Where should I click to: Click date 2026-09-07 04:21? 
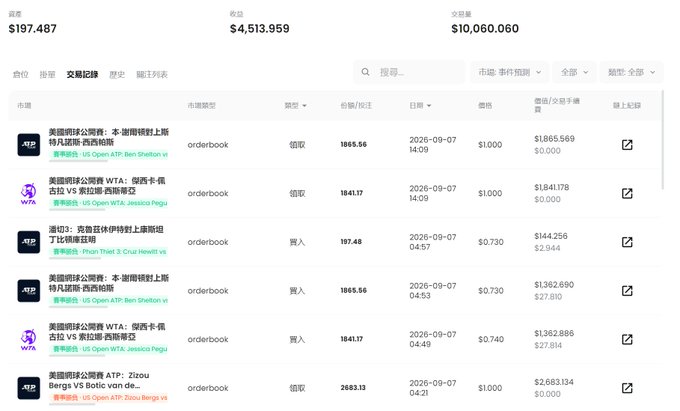(433, 388)
